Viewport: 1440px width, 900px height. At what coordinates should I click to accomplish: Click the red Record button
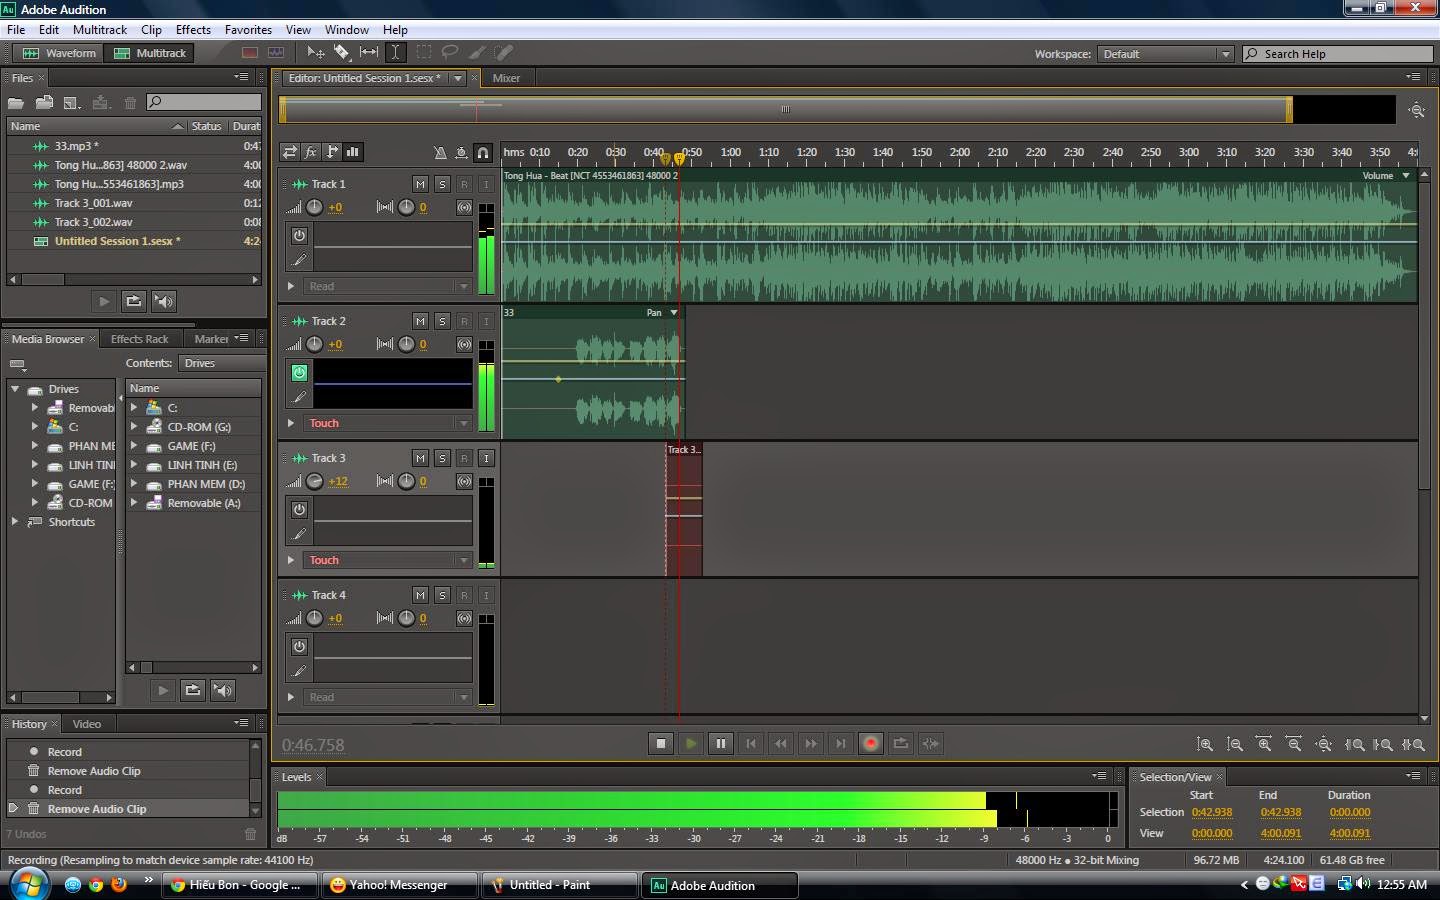pos(871,744)
